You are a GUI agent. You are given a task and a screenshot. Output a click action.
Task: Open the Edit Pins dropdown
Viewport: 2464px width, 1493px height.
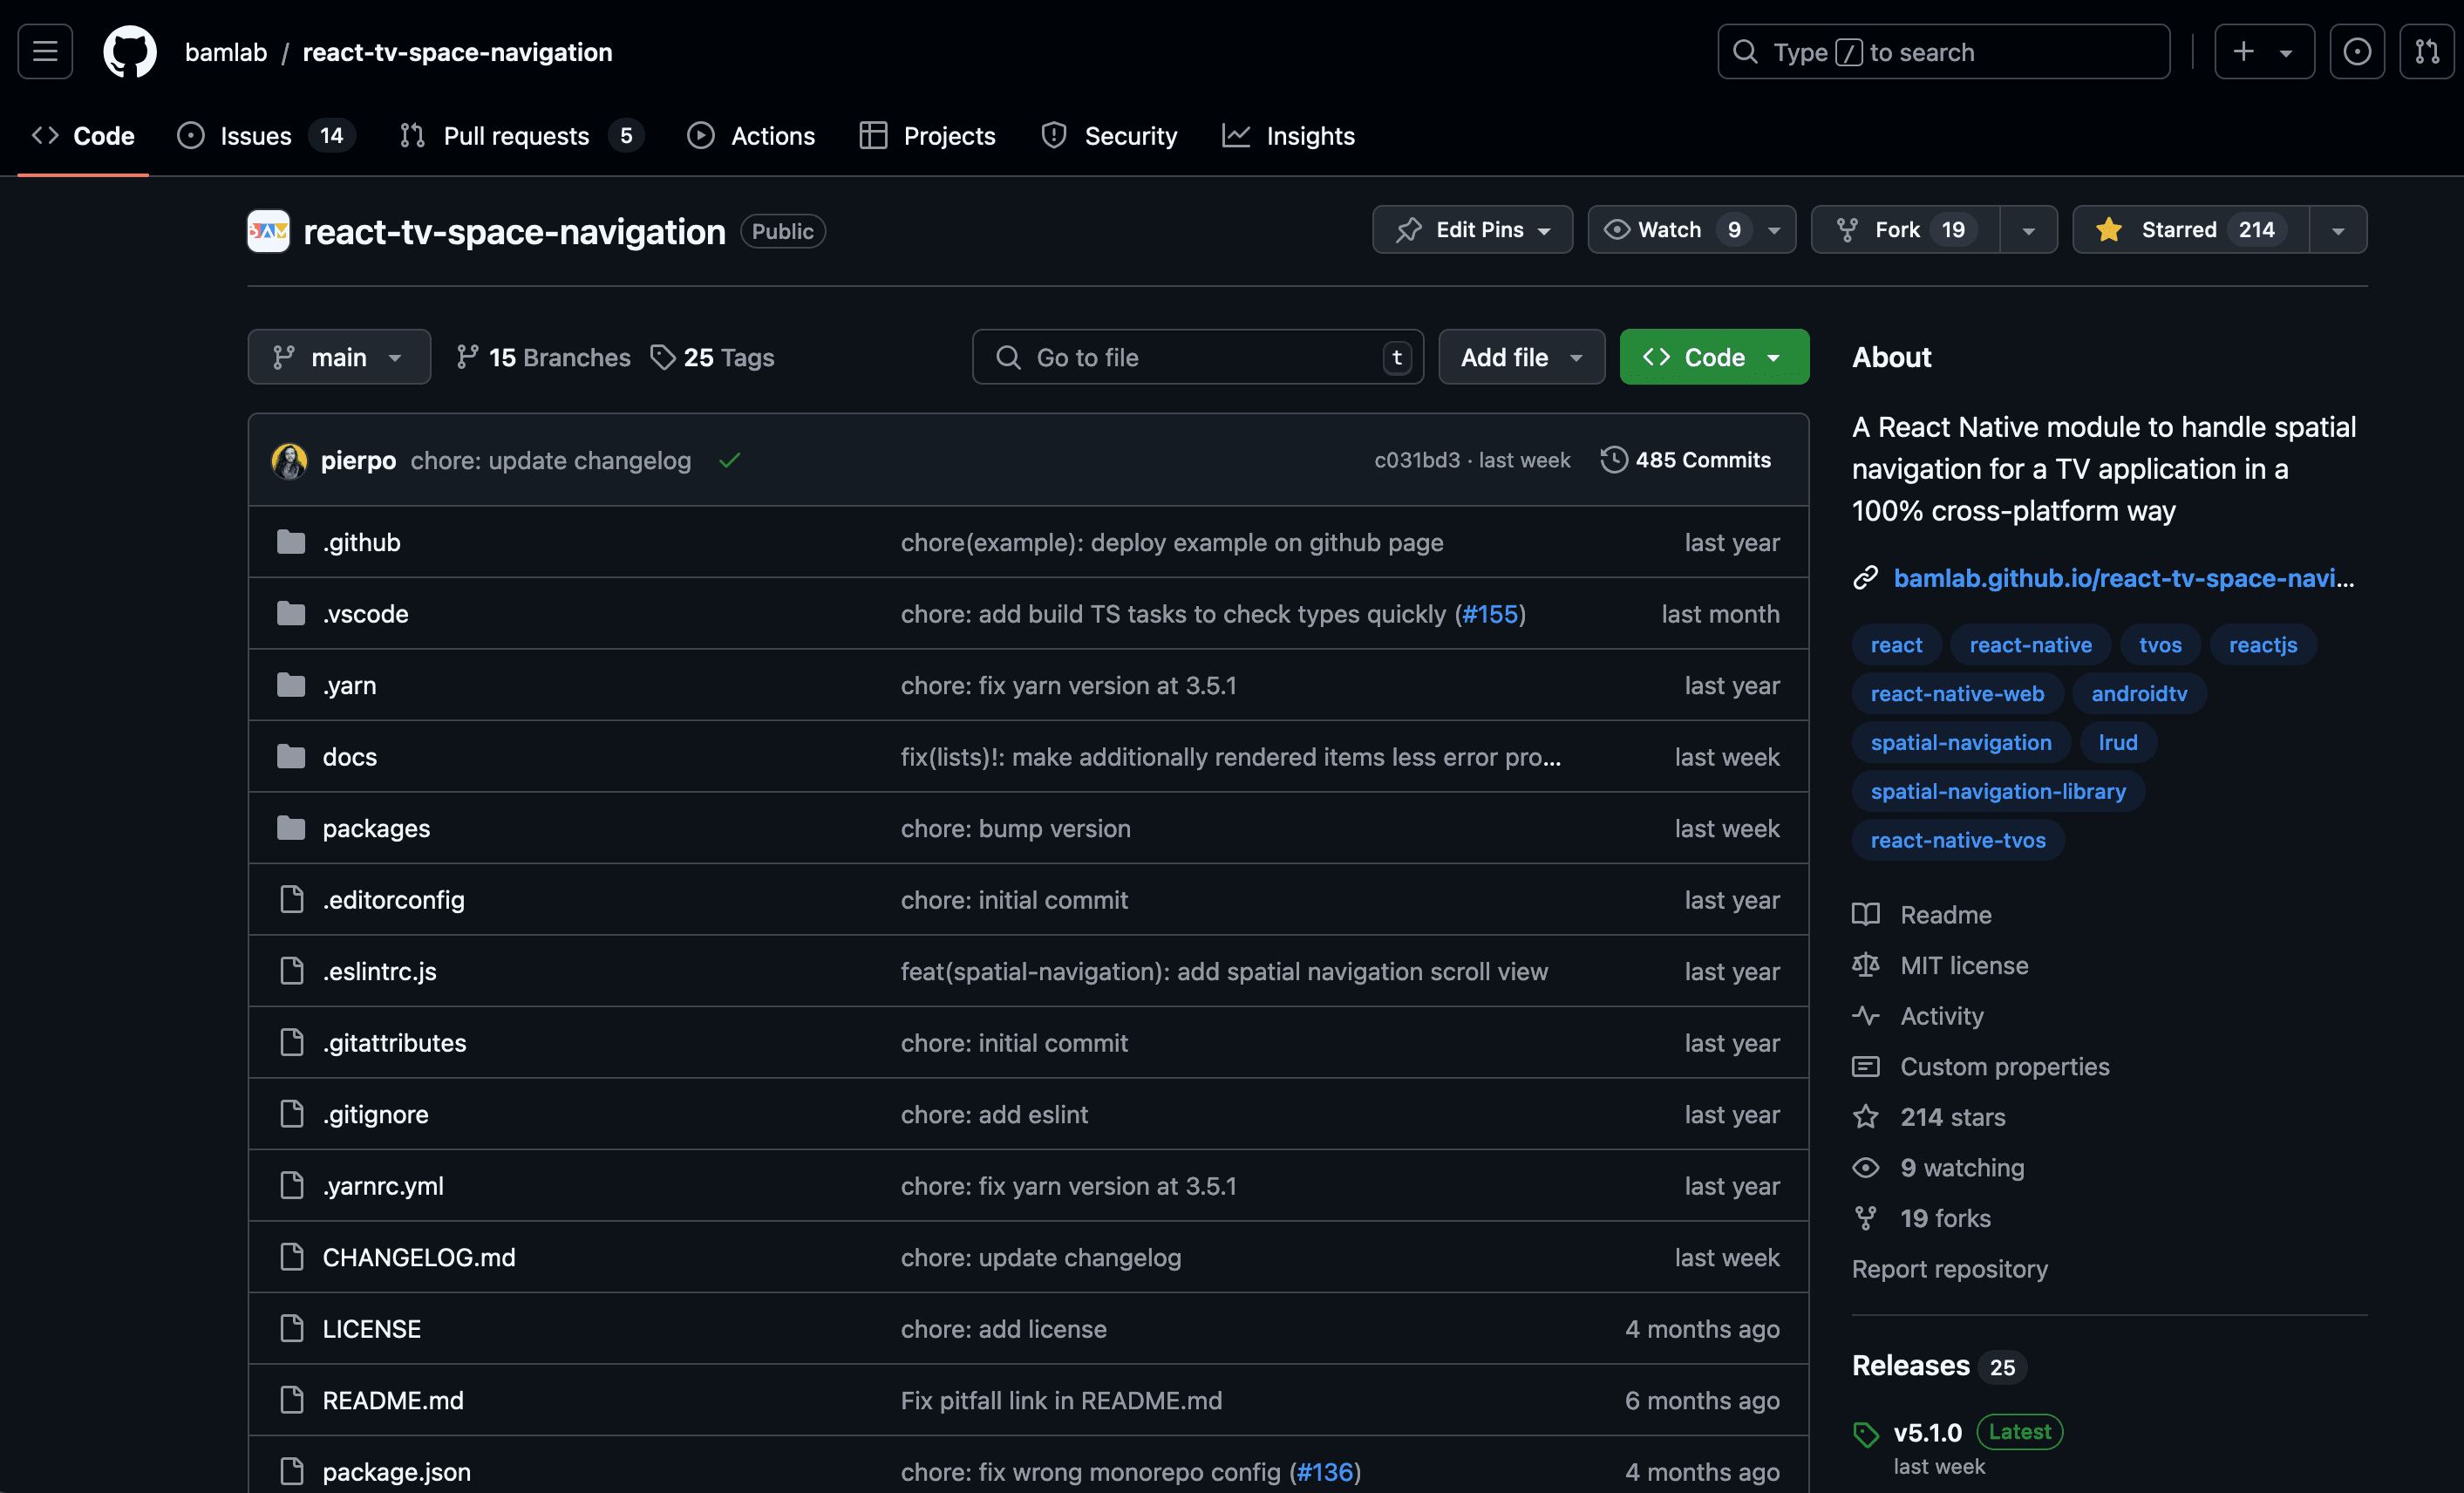[x=1472, y=230]
